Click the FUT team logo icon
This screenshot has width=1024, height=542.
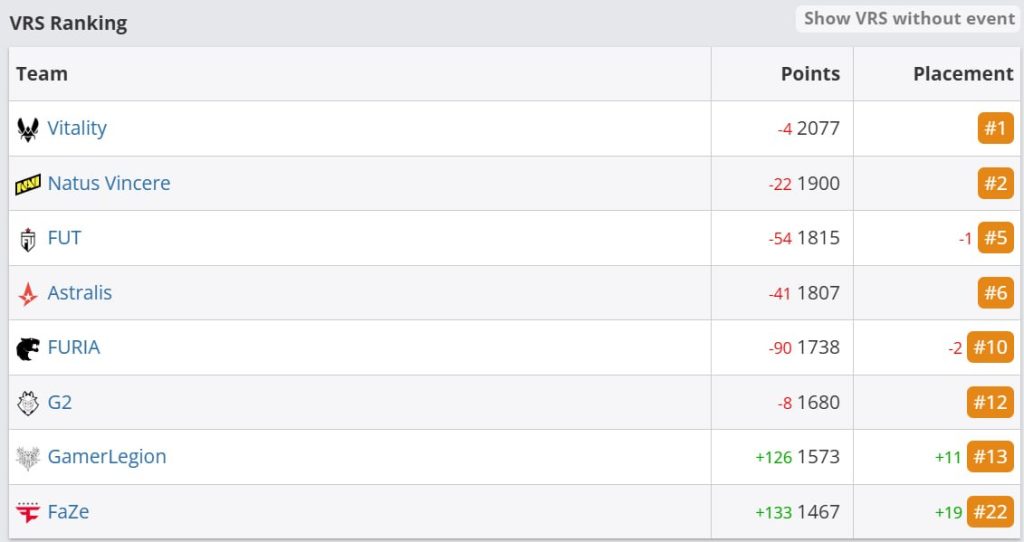(27, 239)
